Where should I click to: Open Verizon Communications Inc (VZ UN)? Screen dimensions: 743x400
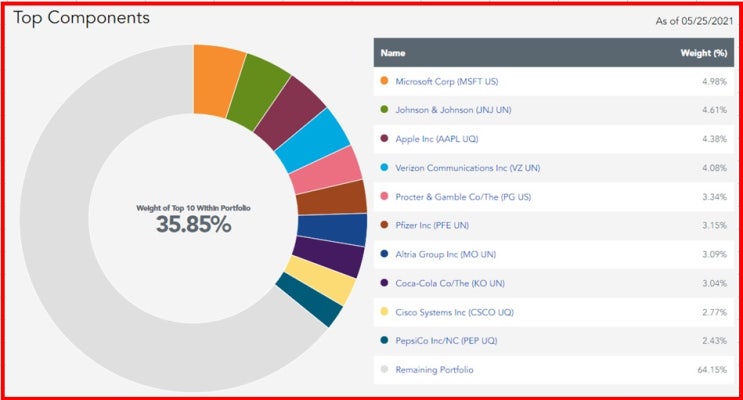468,168
